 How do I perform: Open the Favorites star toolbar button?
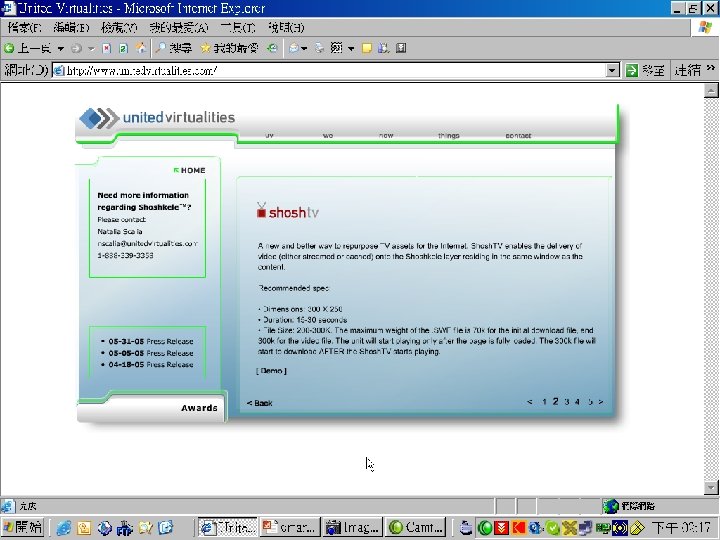(229, 48)
